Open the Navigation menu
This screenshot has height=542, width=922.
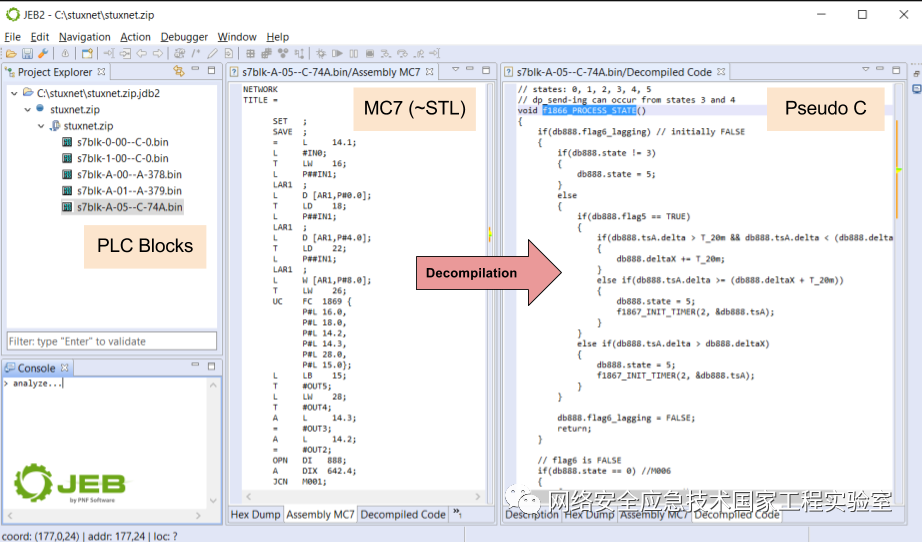85,37
